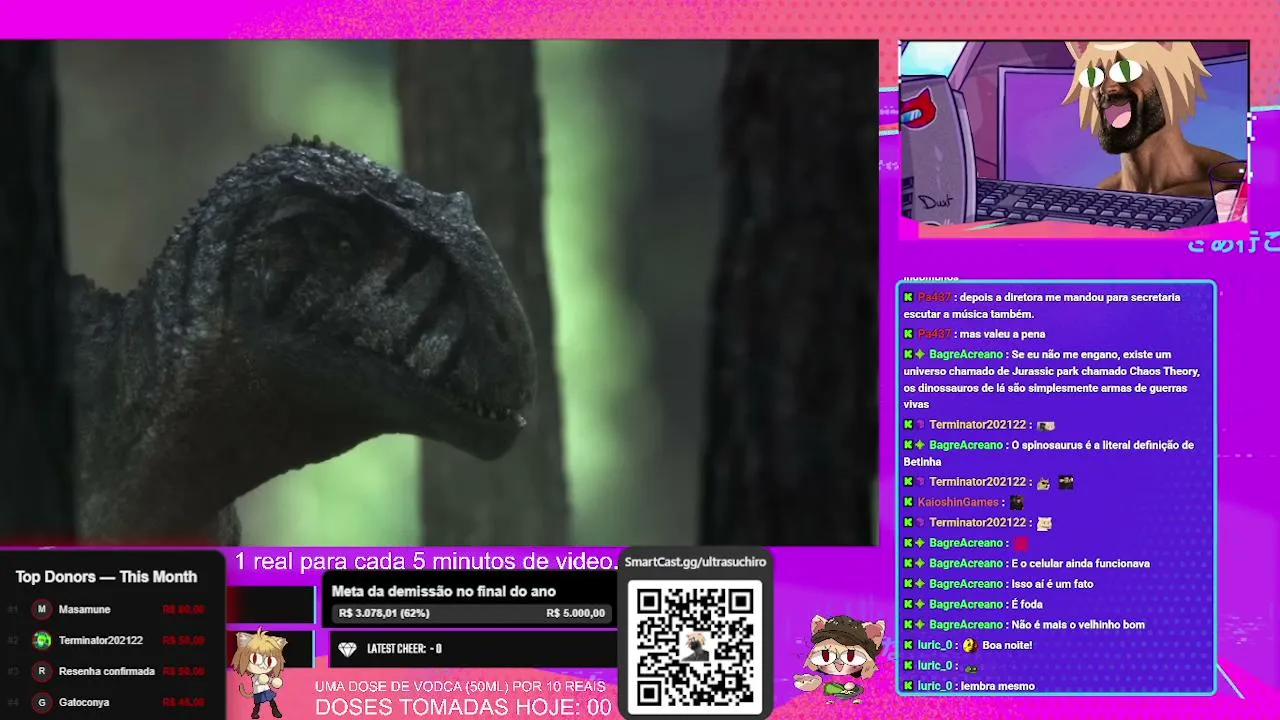Click donor name 'Terminator202122' in Top Donors
Screen dimensions: 1280x720
click(100, 640)
